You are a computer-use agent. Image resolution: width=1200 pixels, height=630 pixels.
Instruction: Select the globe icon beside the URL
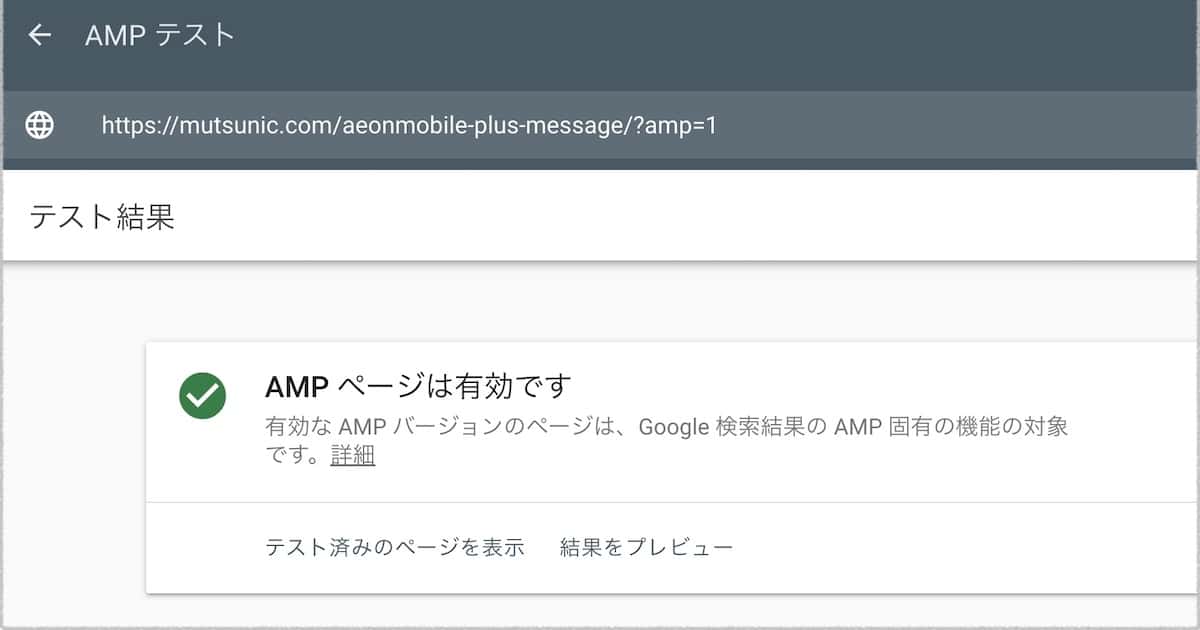tap(38, 126)
